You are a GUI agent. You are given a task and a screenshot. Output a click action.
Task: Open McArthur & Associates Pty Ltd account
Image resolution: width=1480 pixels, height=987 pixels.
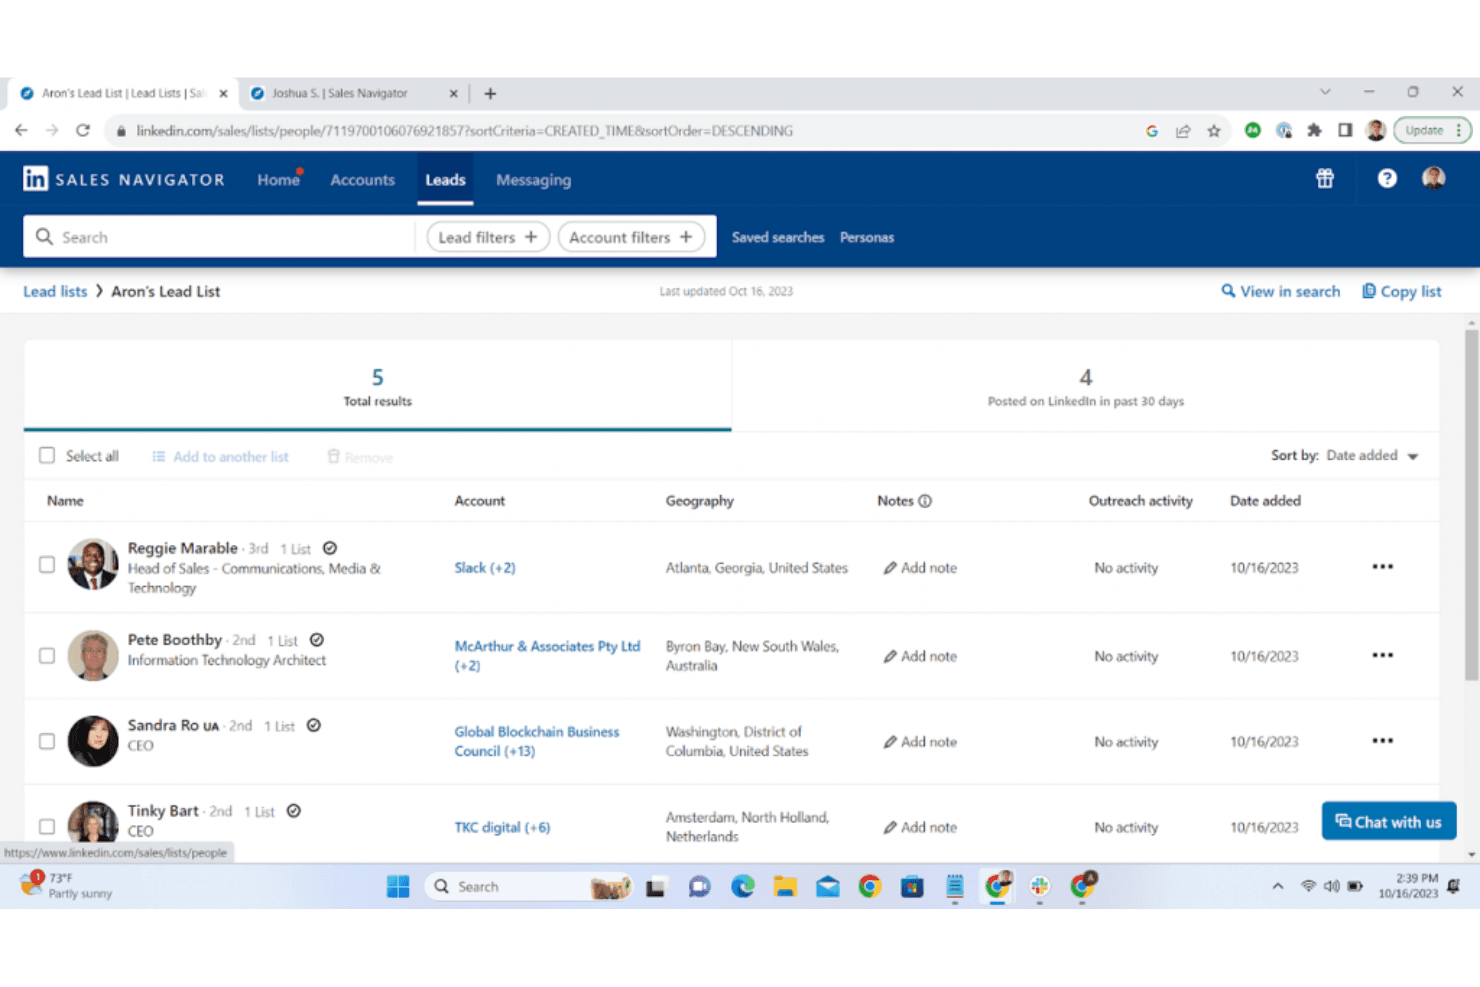point(547,656)
